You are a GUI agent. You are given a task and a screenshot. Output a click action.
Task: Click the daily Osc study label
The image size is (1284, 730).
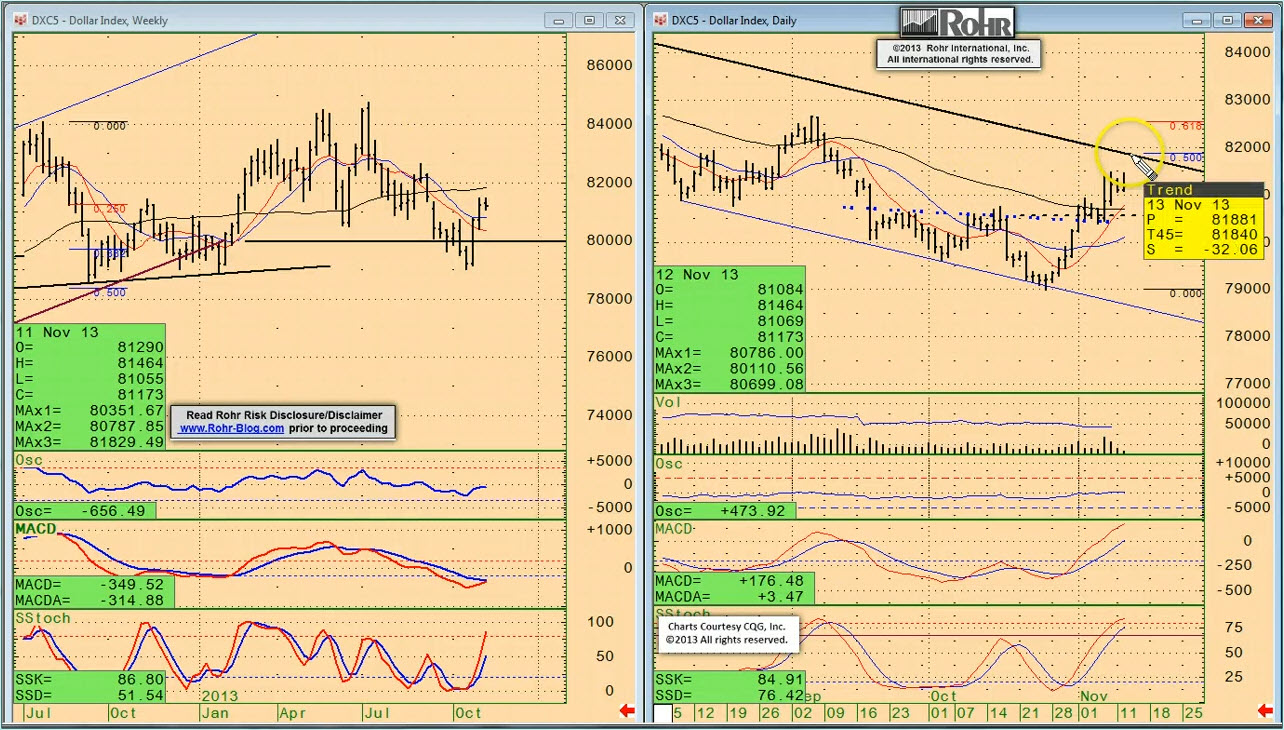coord(668,464)
